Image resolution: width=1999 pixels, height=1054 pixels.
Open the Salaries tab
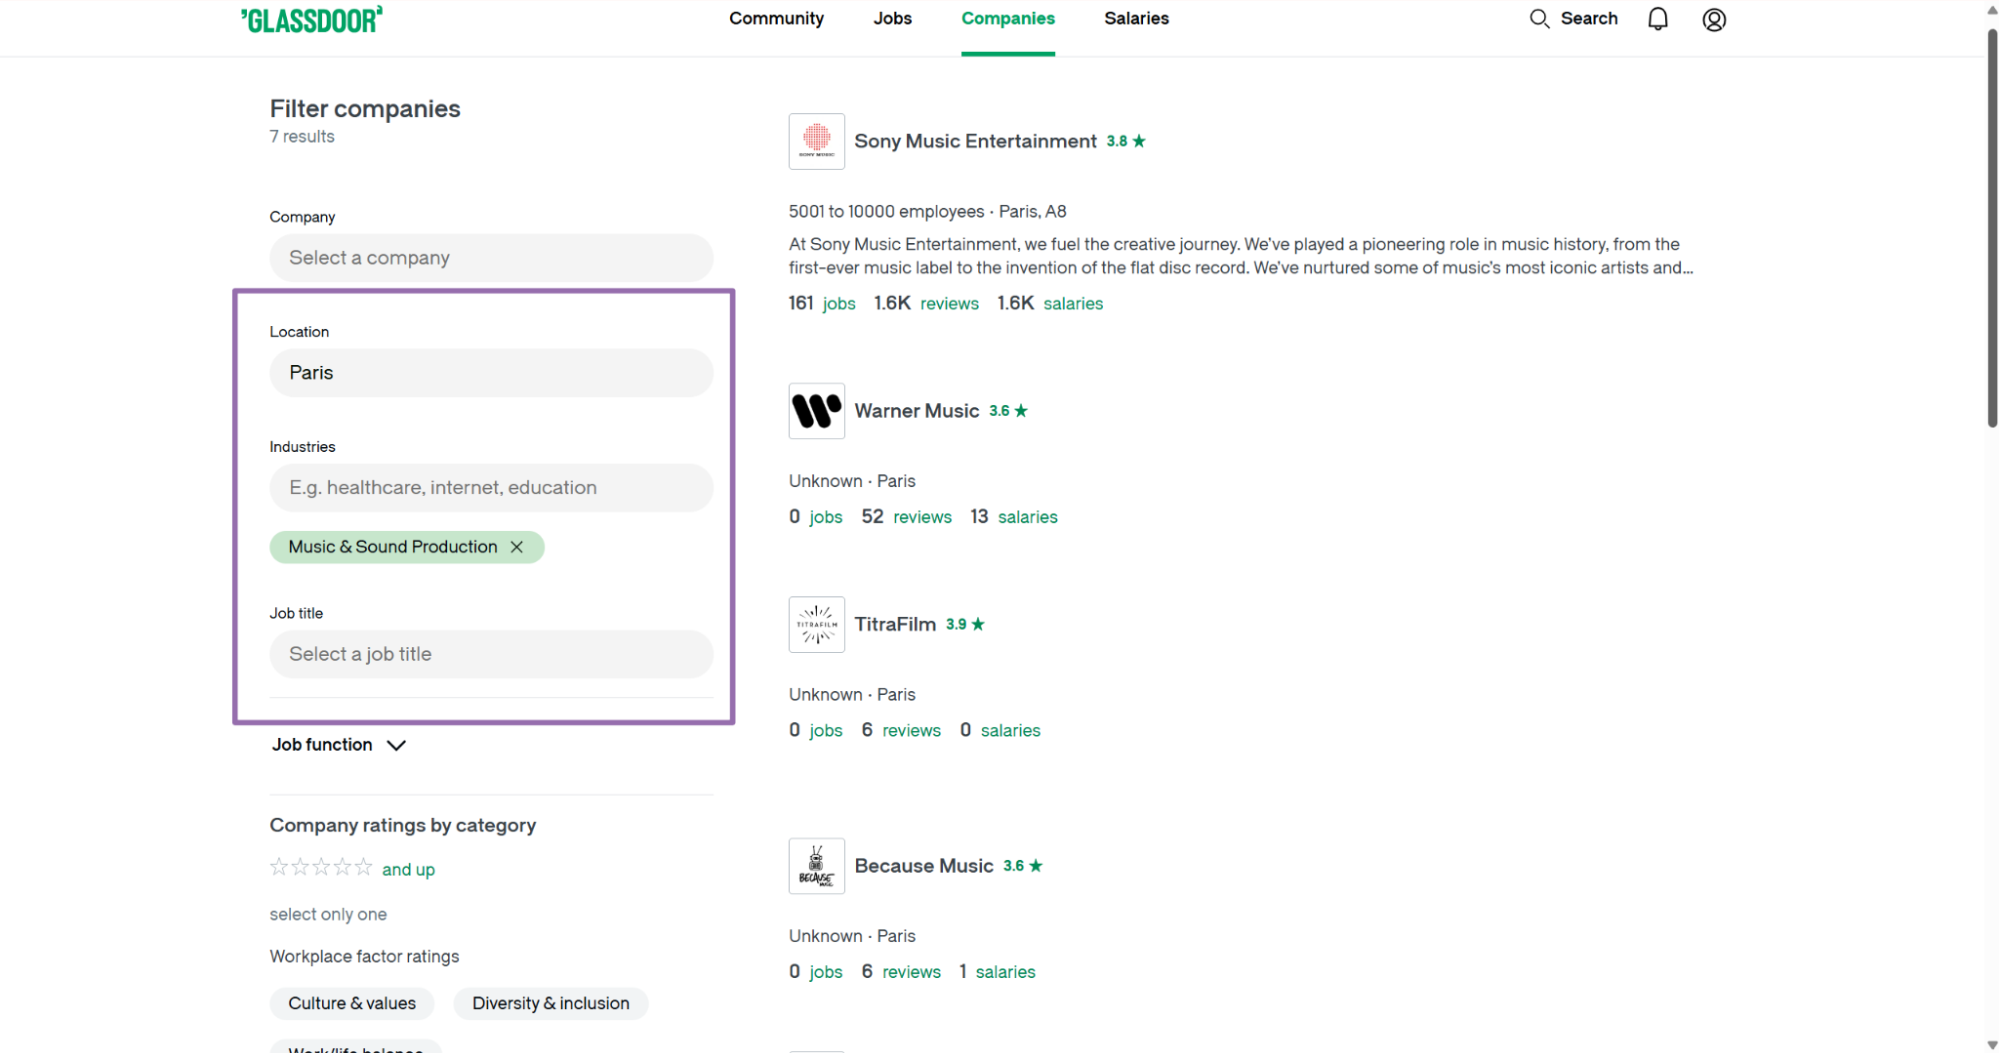click(x=1136, y=18)
